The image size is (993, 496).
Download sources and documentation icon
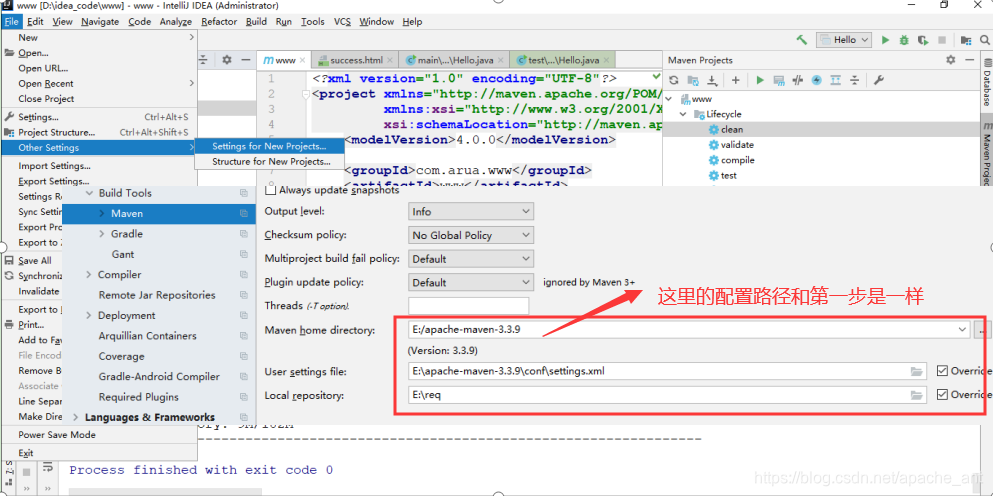[x=712, y=80]
